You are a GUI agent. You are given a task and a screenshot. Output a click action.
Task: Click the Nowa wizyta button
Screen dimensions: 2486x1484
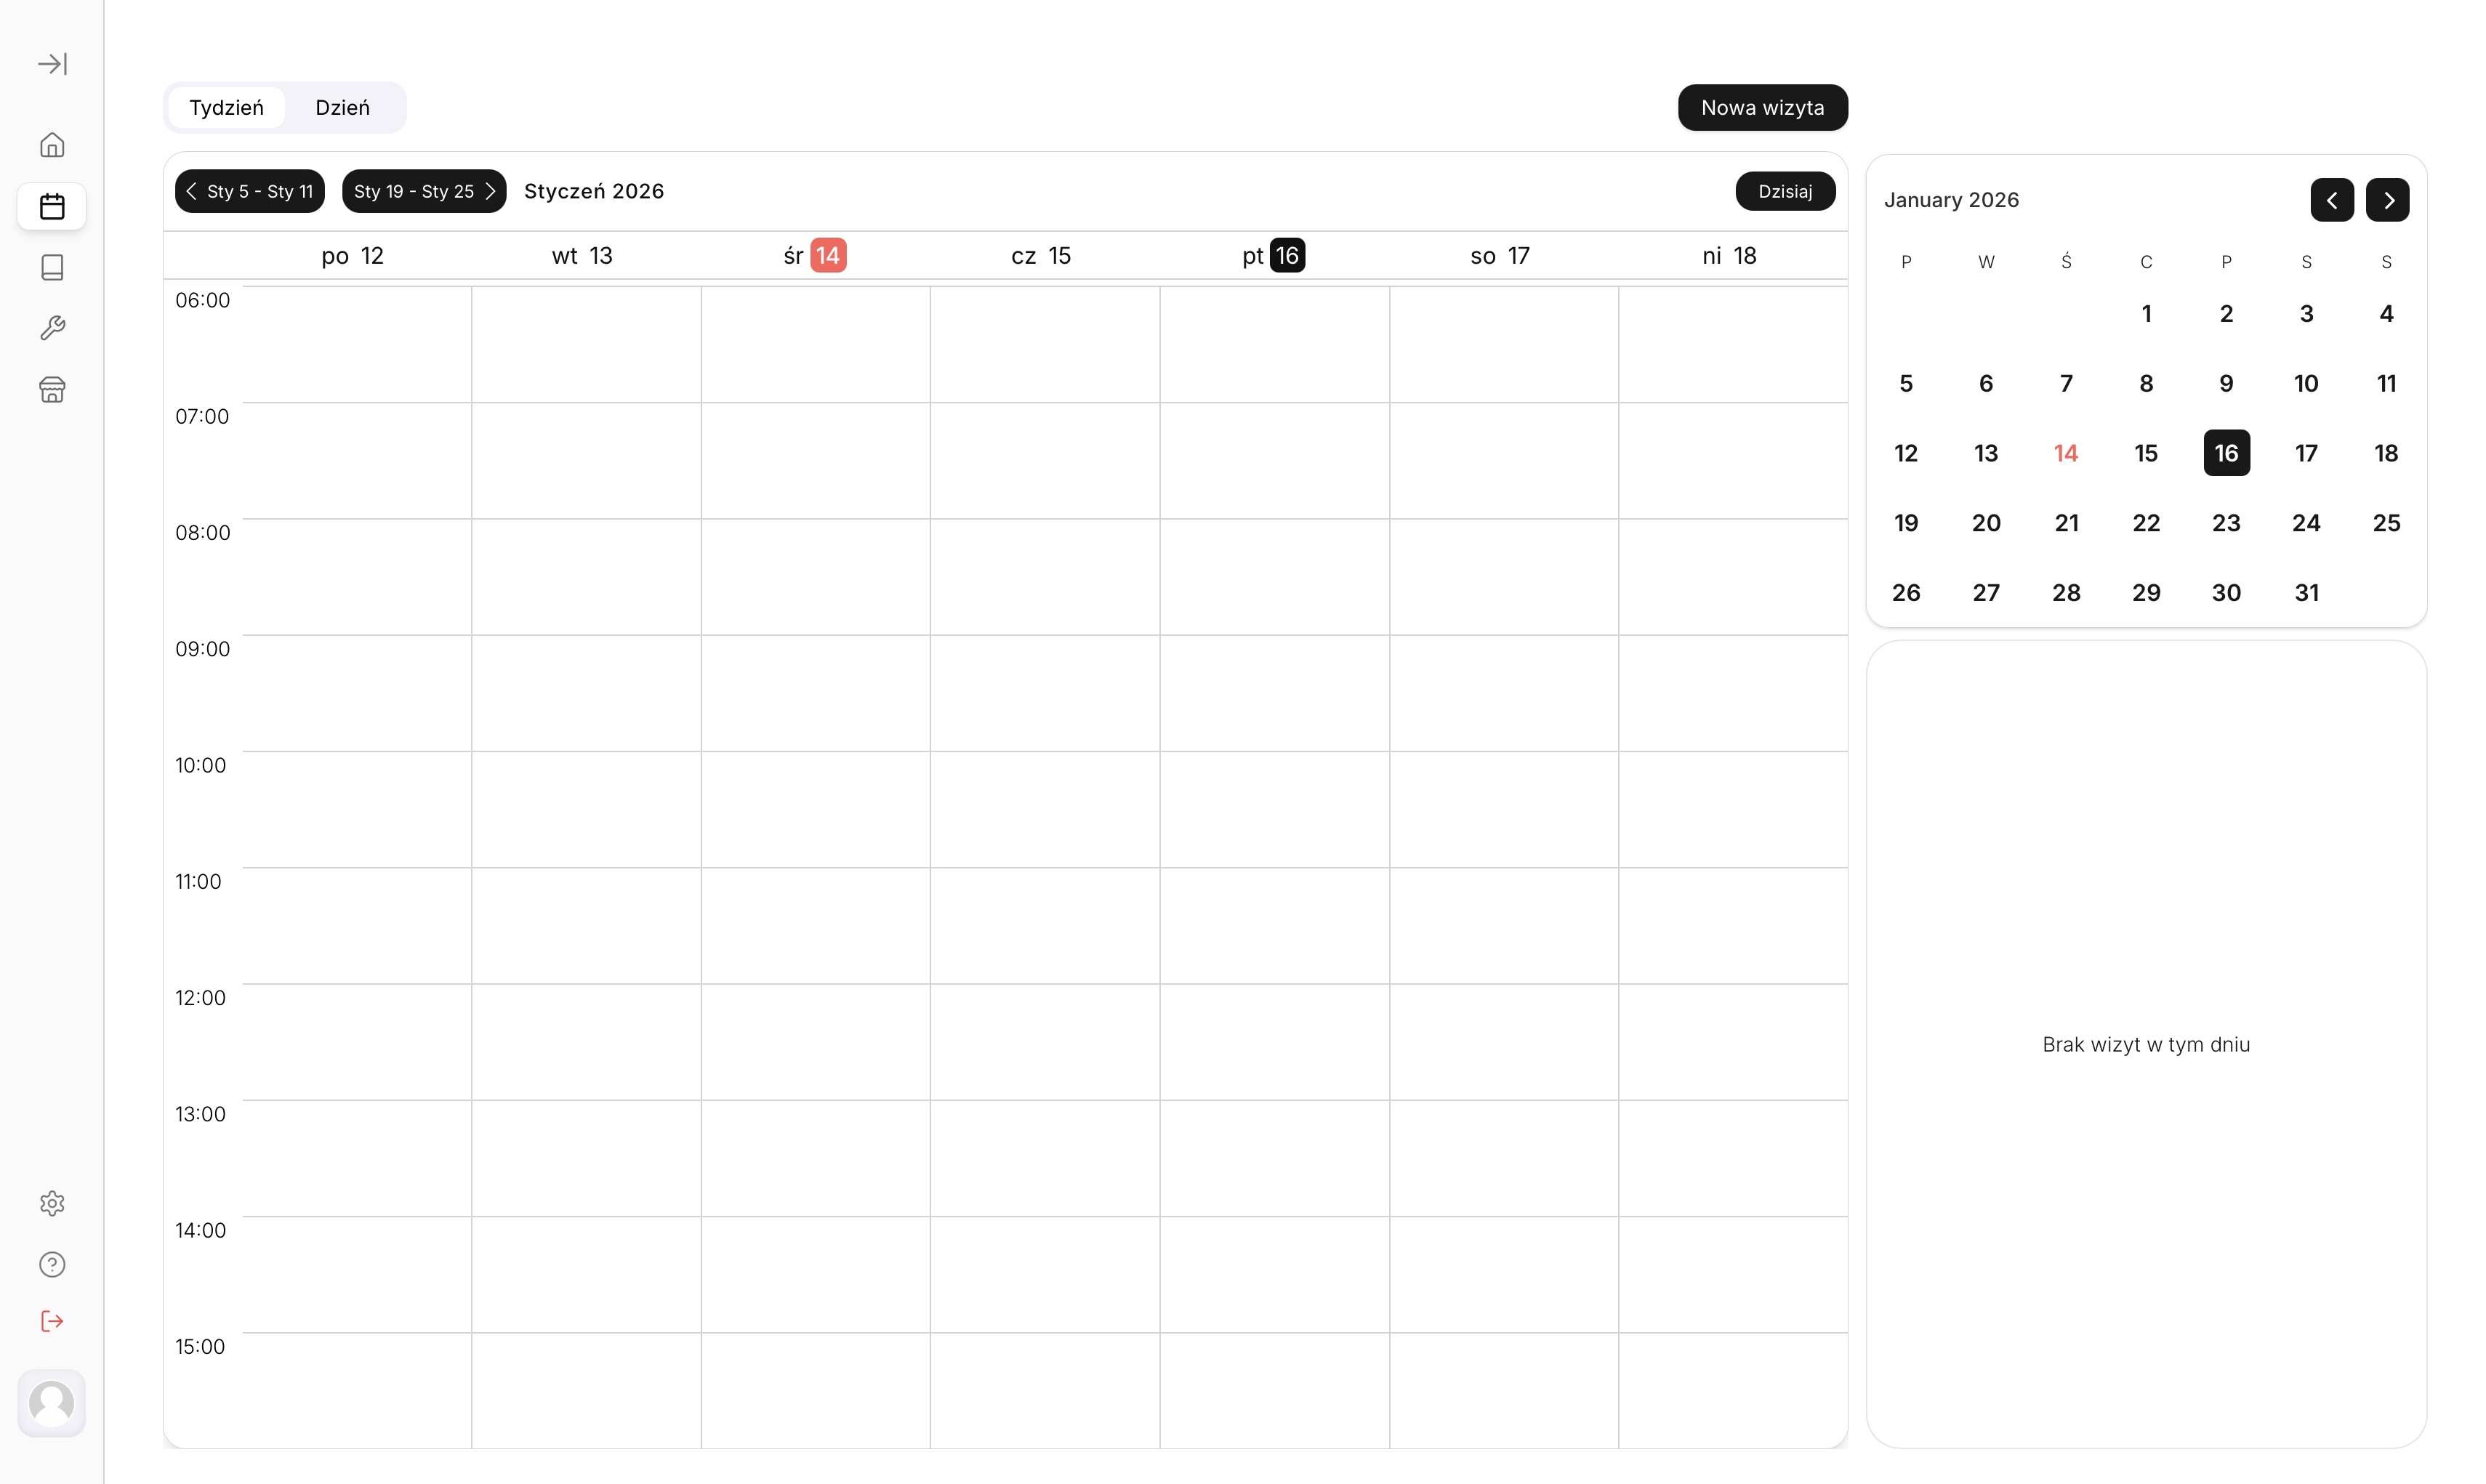coord(1762,108)
